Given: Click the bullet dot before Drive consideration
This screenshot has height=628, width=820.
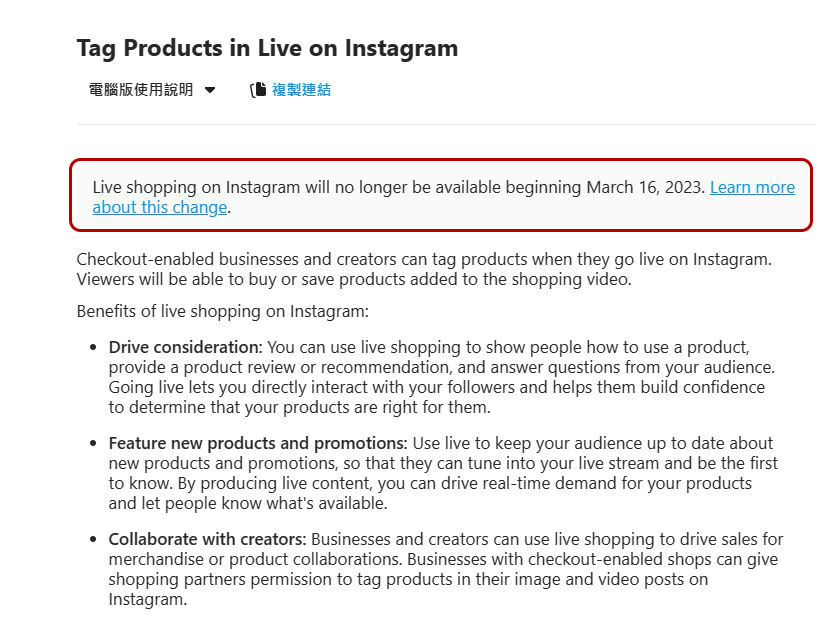Looking at the screenshot, I should [93, 347].
